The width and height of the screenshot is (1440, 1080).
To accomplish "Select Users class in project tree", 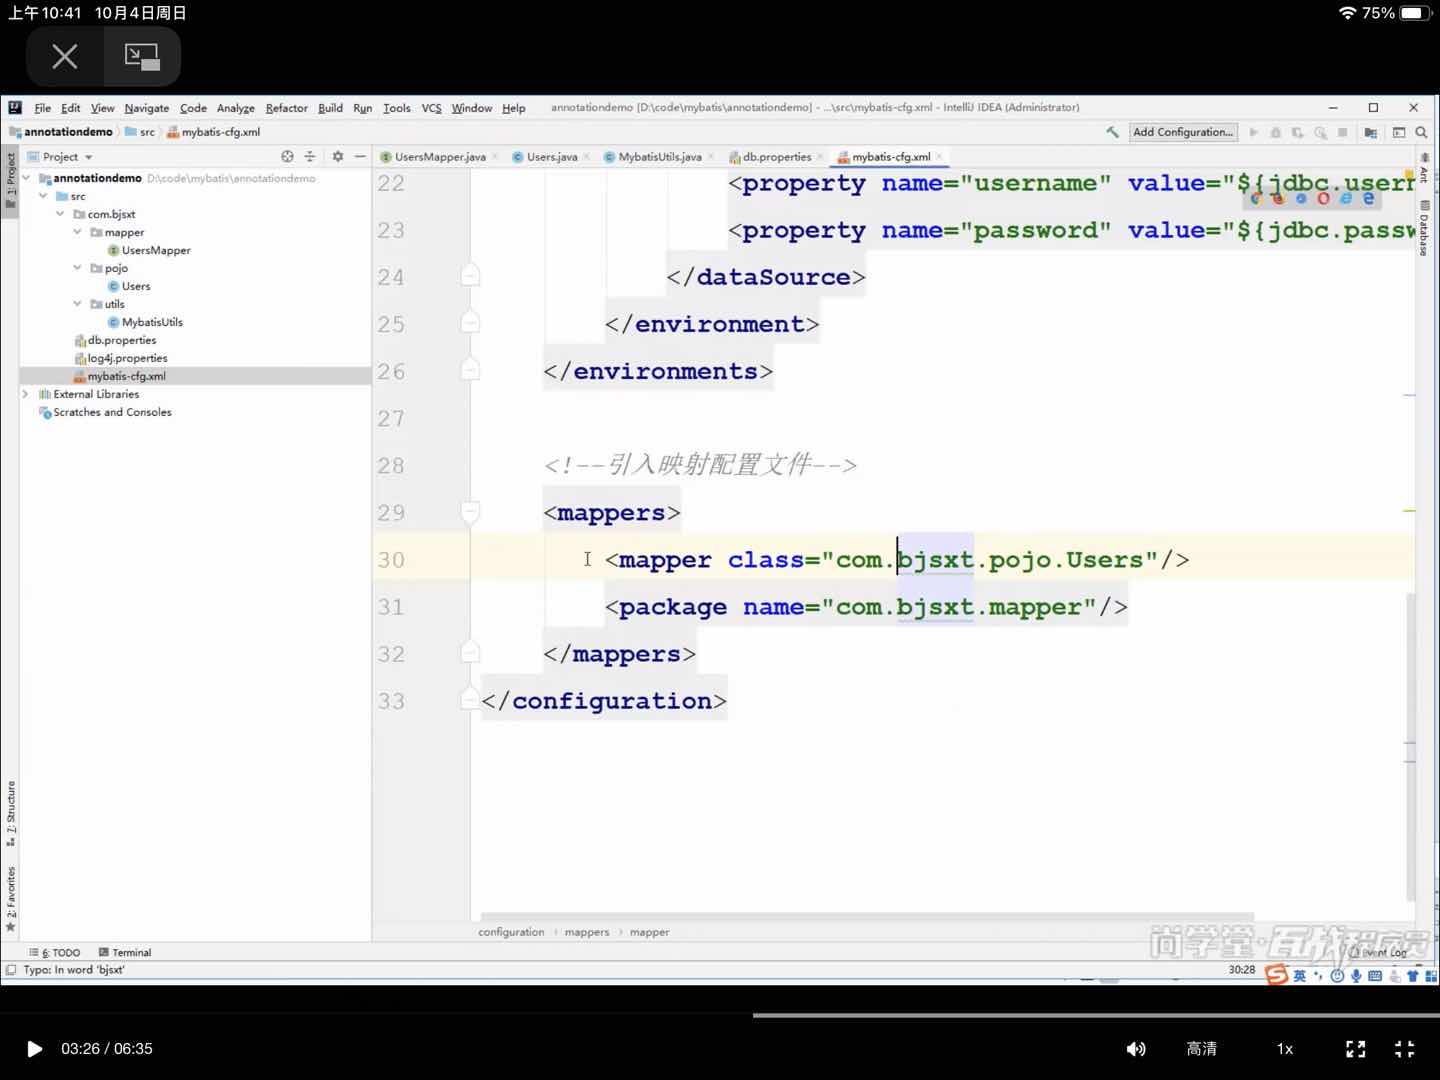I will tap(129, 286).
